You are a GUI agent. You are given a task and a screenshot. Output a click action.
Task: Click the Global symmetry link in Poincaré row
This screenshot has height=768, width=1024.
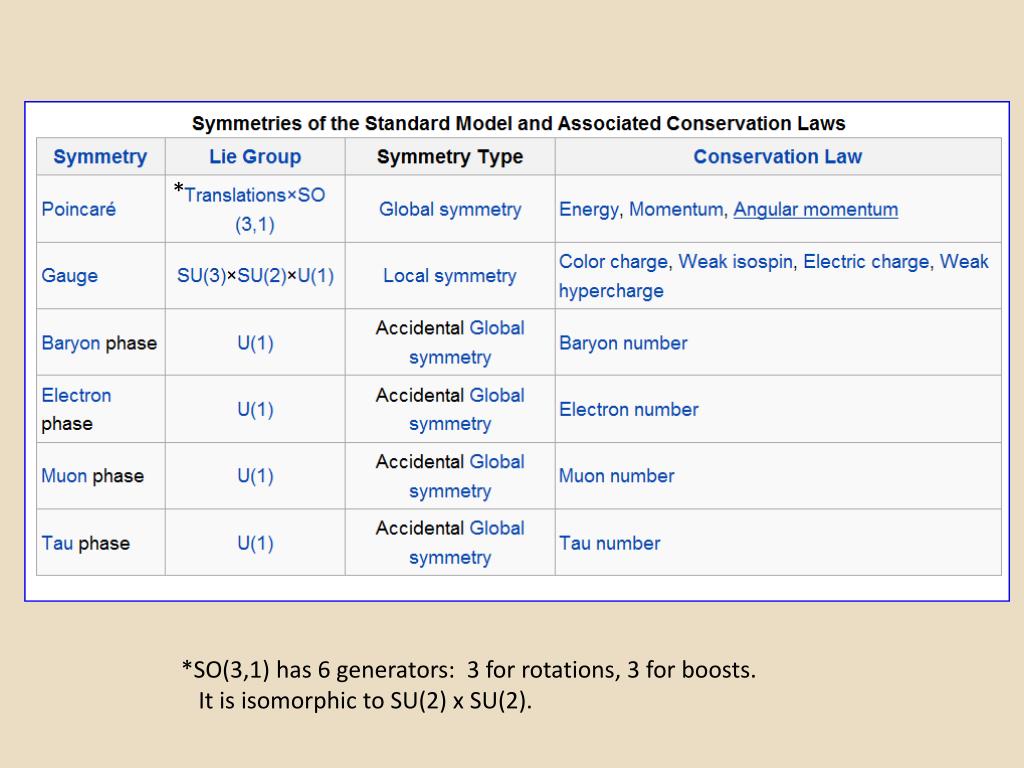coord(450,210)
